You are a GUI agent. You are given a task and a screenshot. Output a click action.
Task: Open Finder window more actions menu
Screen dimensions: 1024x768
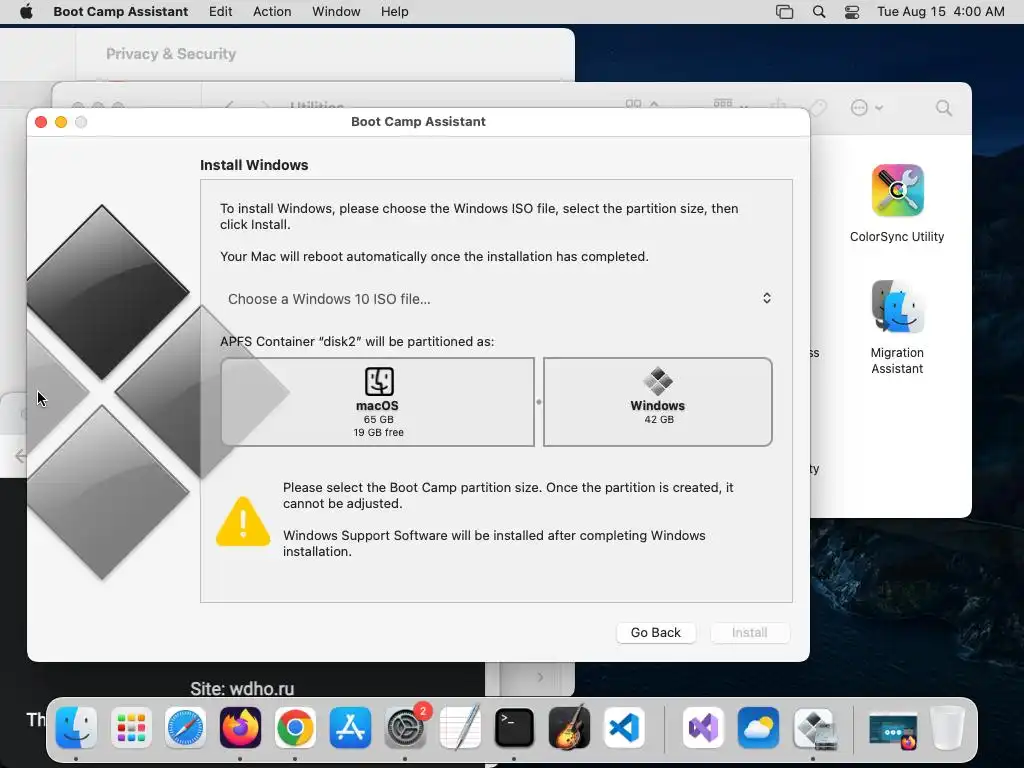pos(866,108)
